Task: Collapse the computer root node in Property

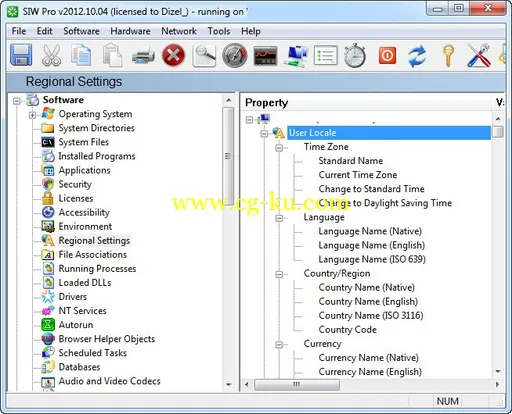Action: coord(249,119)
